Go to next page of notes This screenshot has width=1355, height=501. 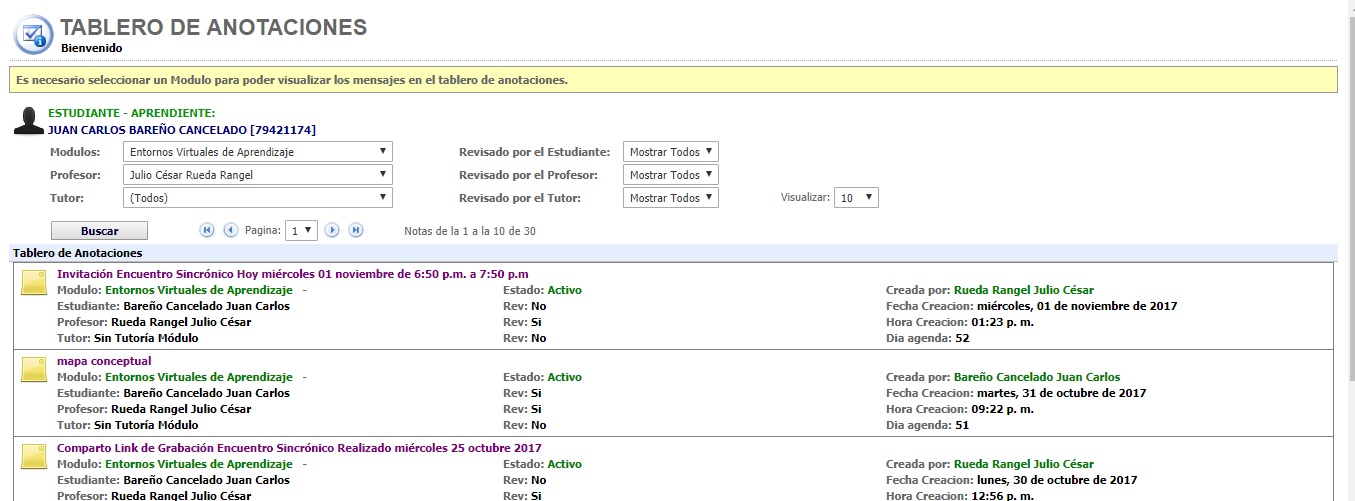[x=333, y=231]
